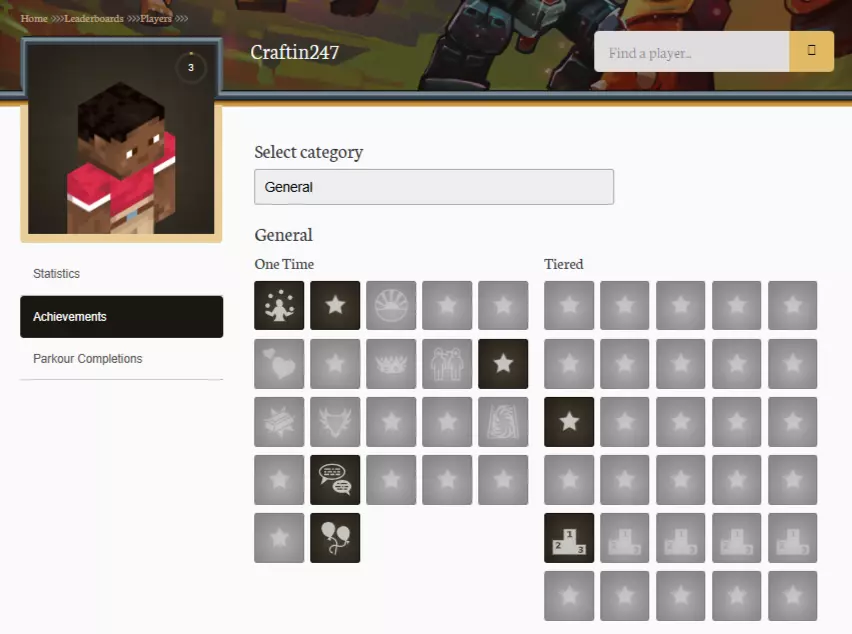Click the unlocked podium tiered achievement

click(569, 538)
